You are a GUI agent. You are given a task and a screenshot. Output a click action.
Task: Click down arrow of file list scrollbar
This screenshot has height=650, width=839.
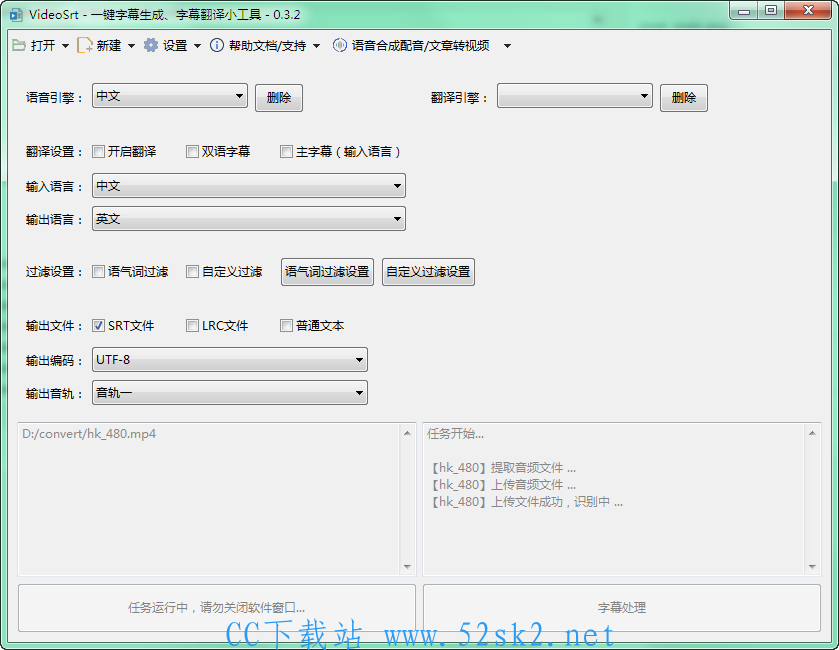pyautogui.click(x=407, y=567)
